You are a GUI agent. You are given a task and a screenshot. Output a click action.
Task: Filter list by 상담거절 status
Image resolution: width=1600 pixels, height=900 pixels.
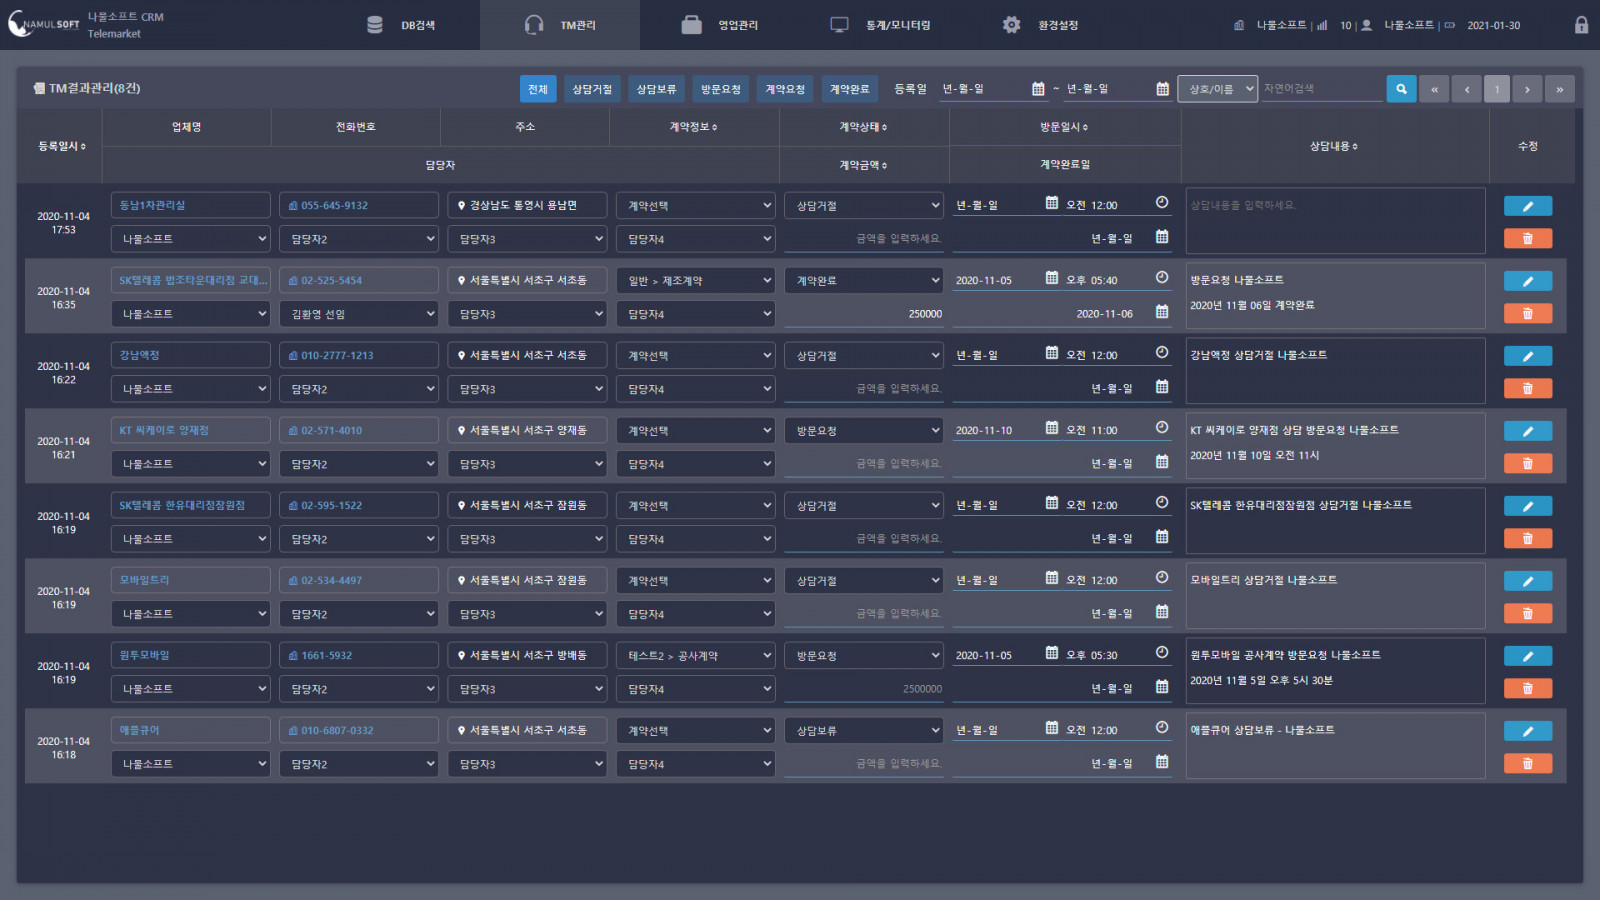click(x=592, y=89)
